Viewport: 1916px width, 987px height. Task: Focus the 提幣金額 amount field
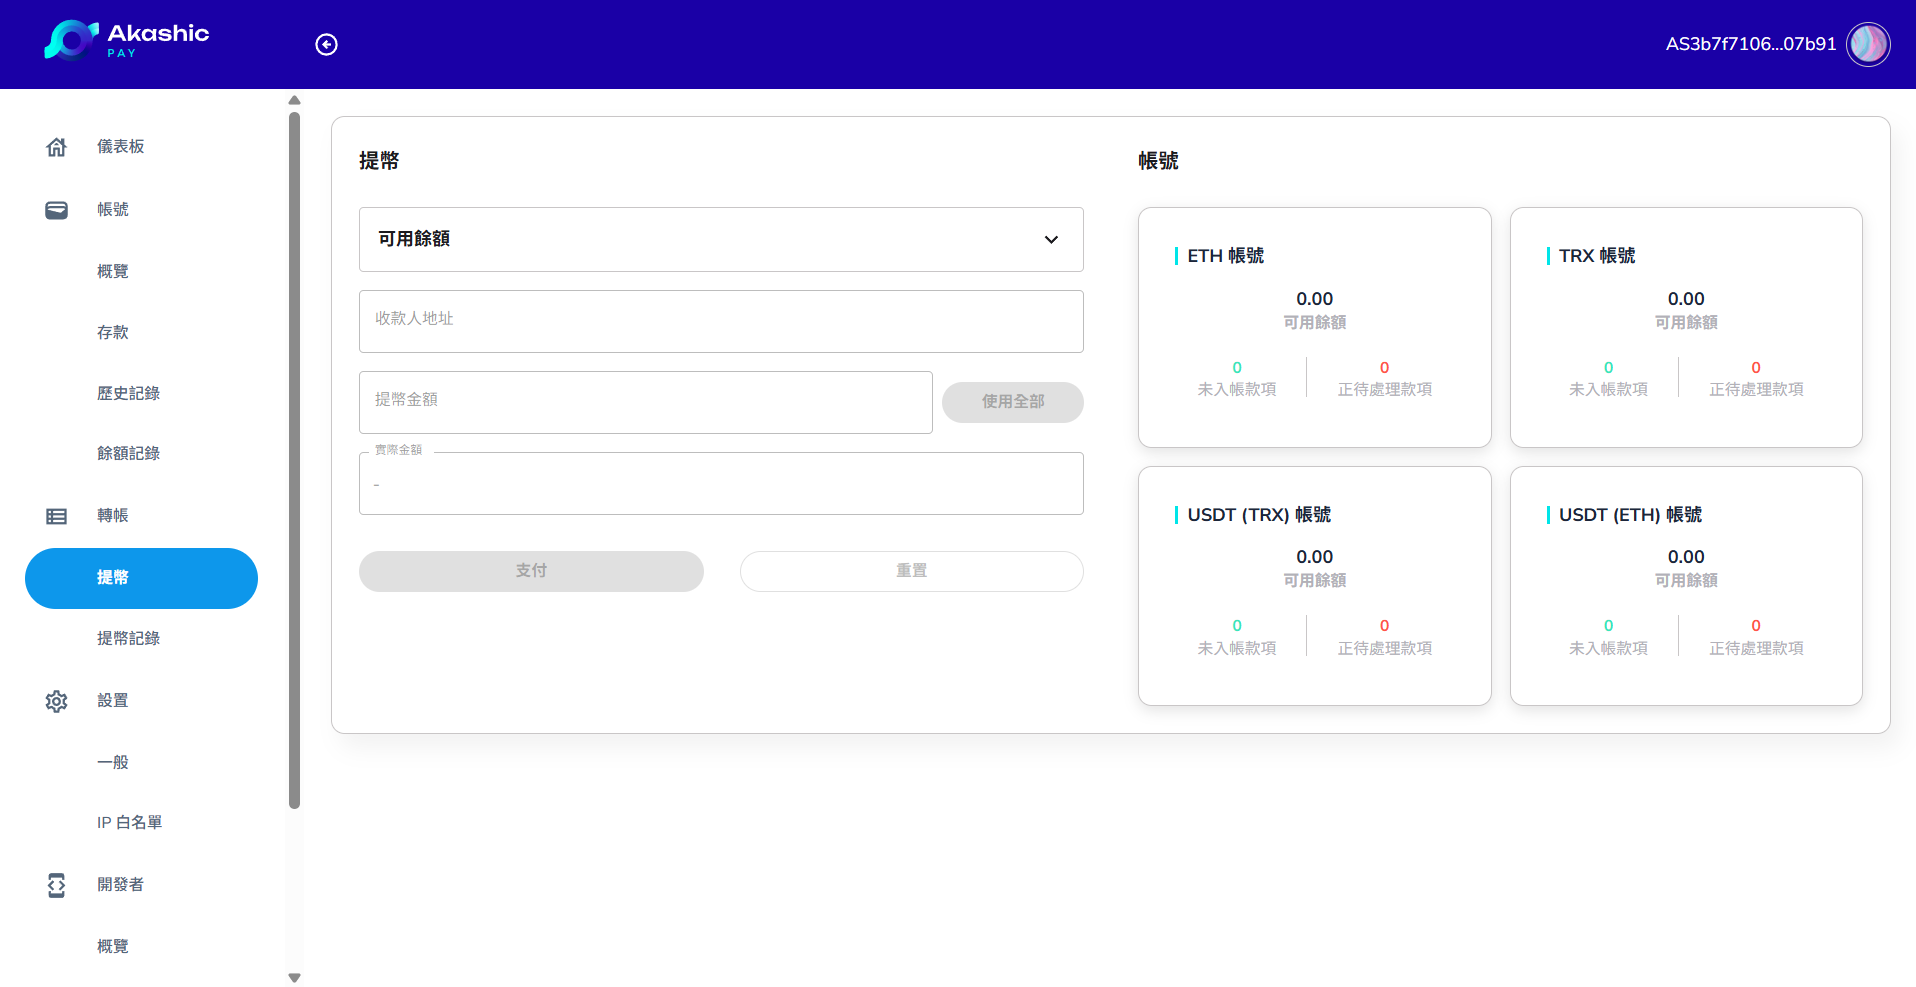click(x=645, y=402)
